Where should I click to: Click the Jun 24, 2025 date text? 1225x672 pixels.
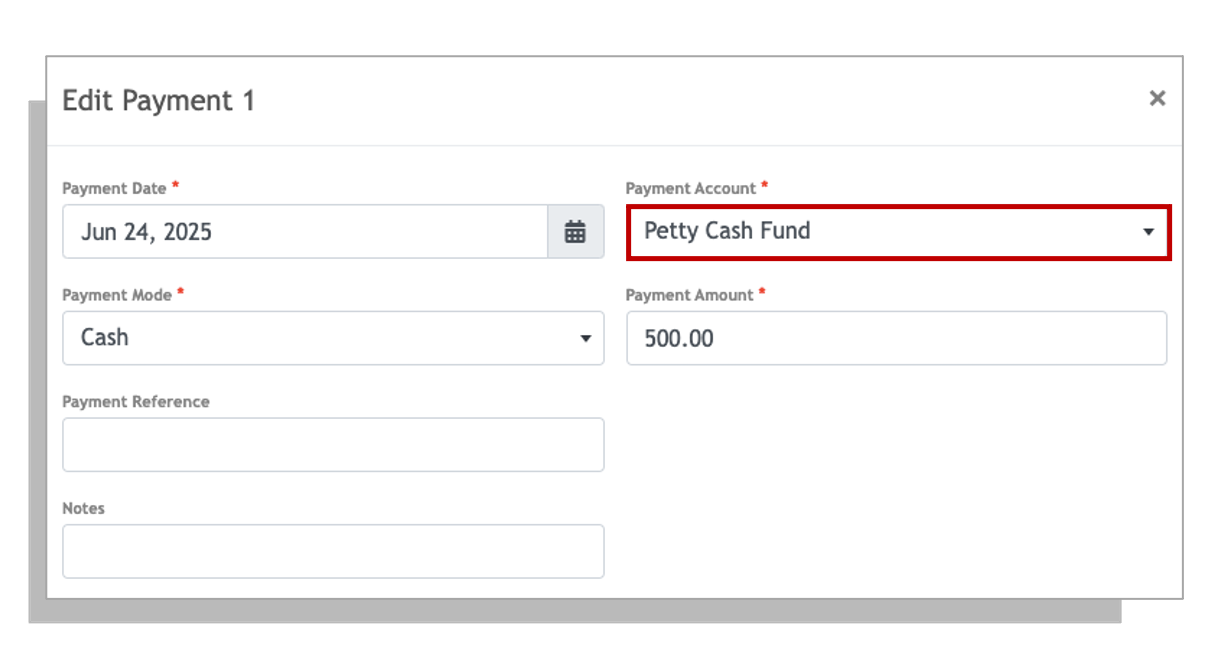click(146, 232)
